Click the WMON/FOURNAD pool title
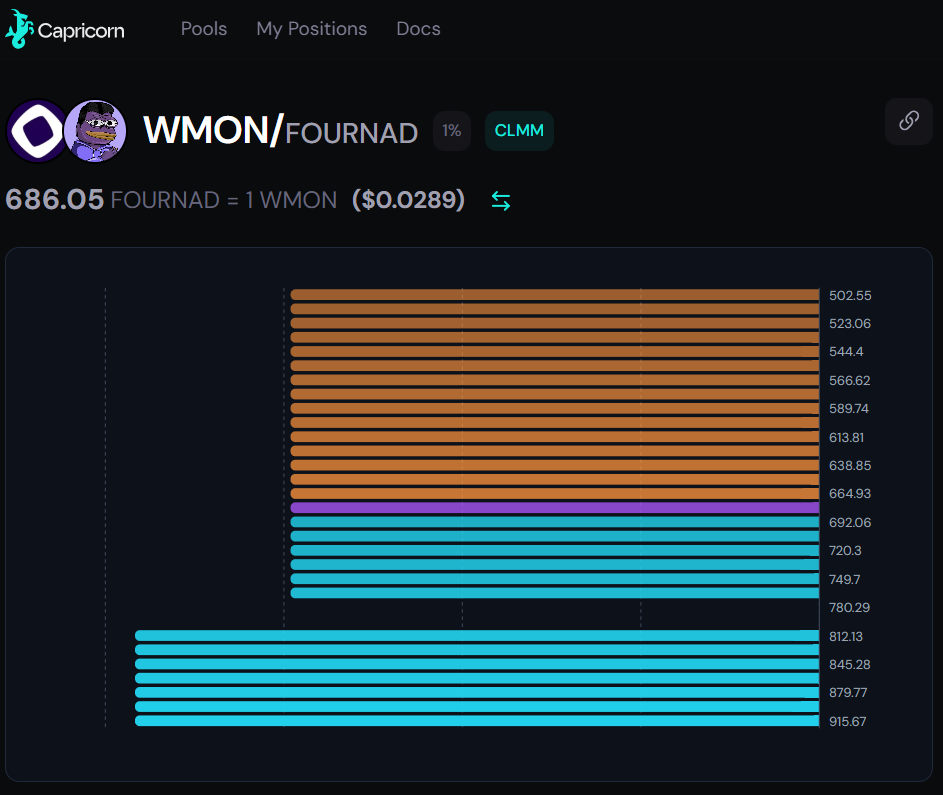Viewport: 943px width, 795px height. pos(281,130)
